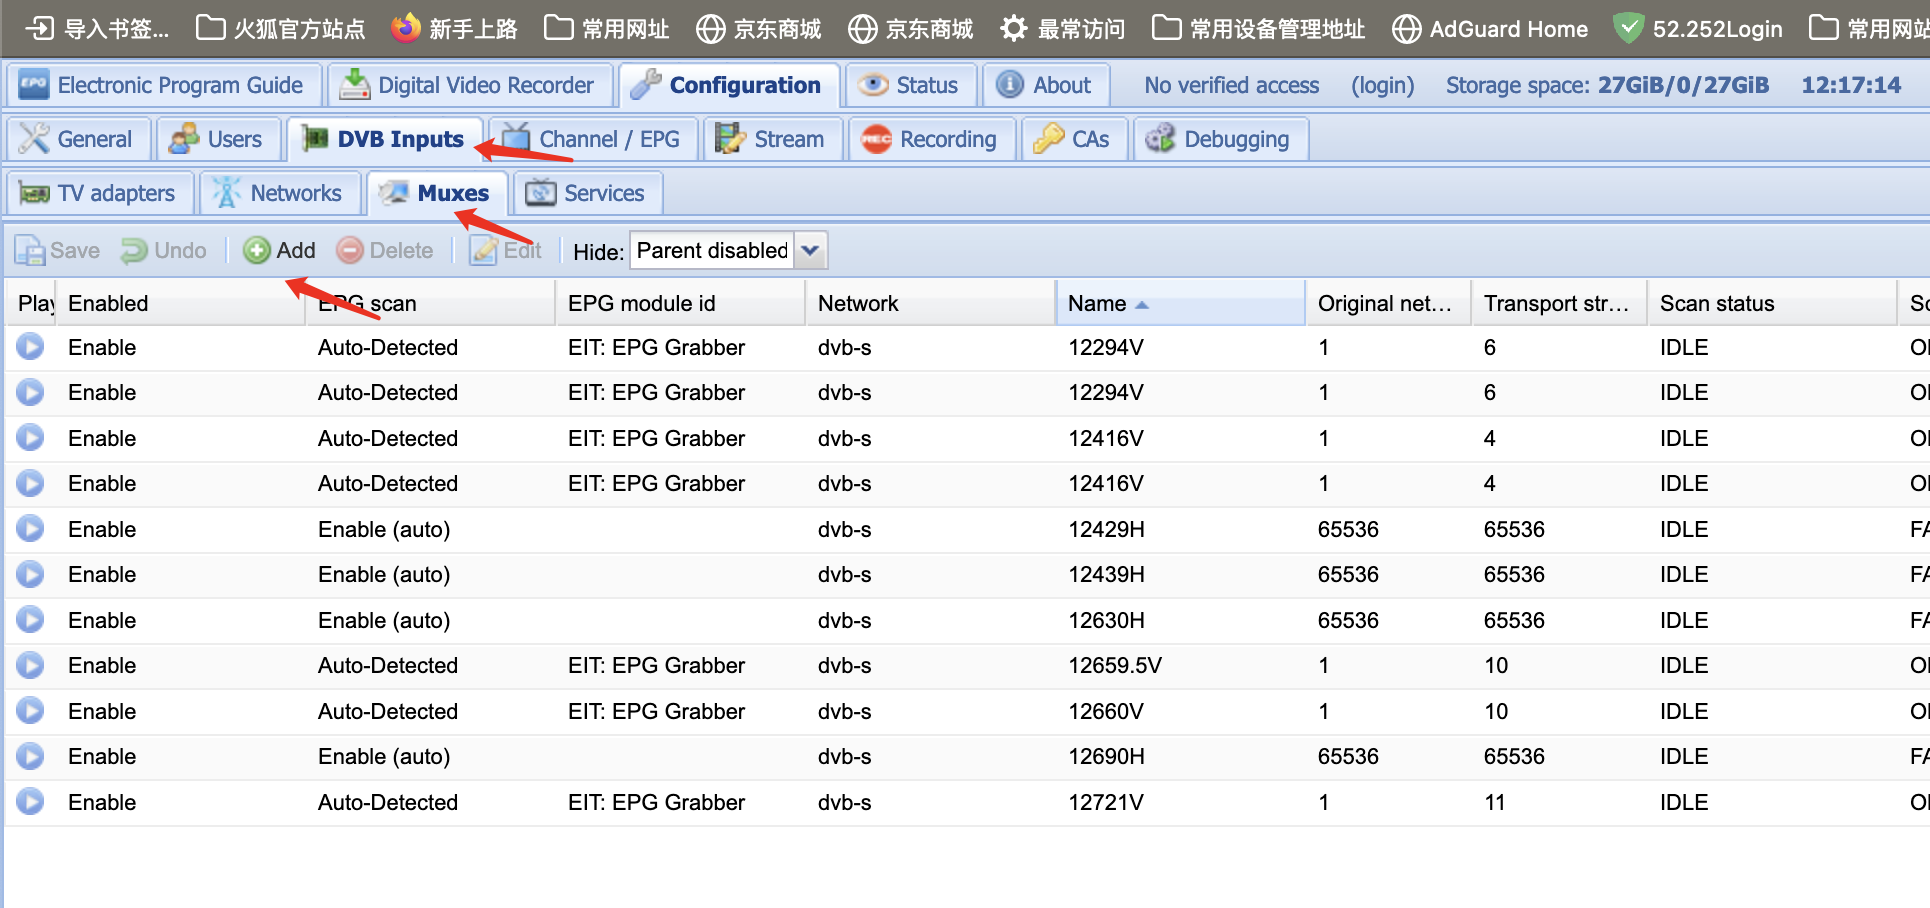This screenshot has width=1930, height=908.
Task: Click the (login) link
Action: 1382,86
